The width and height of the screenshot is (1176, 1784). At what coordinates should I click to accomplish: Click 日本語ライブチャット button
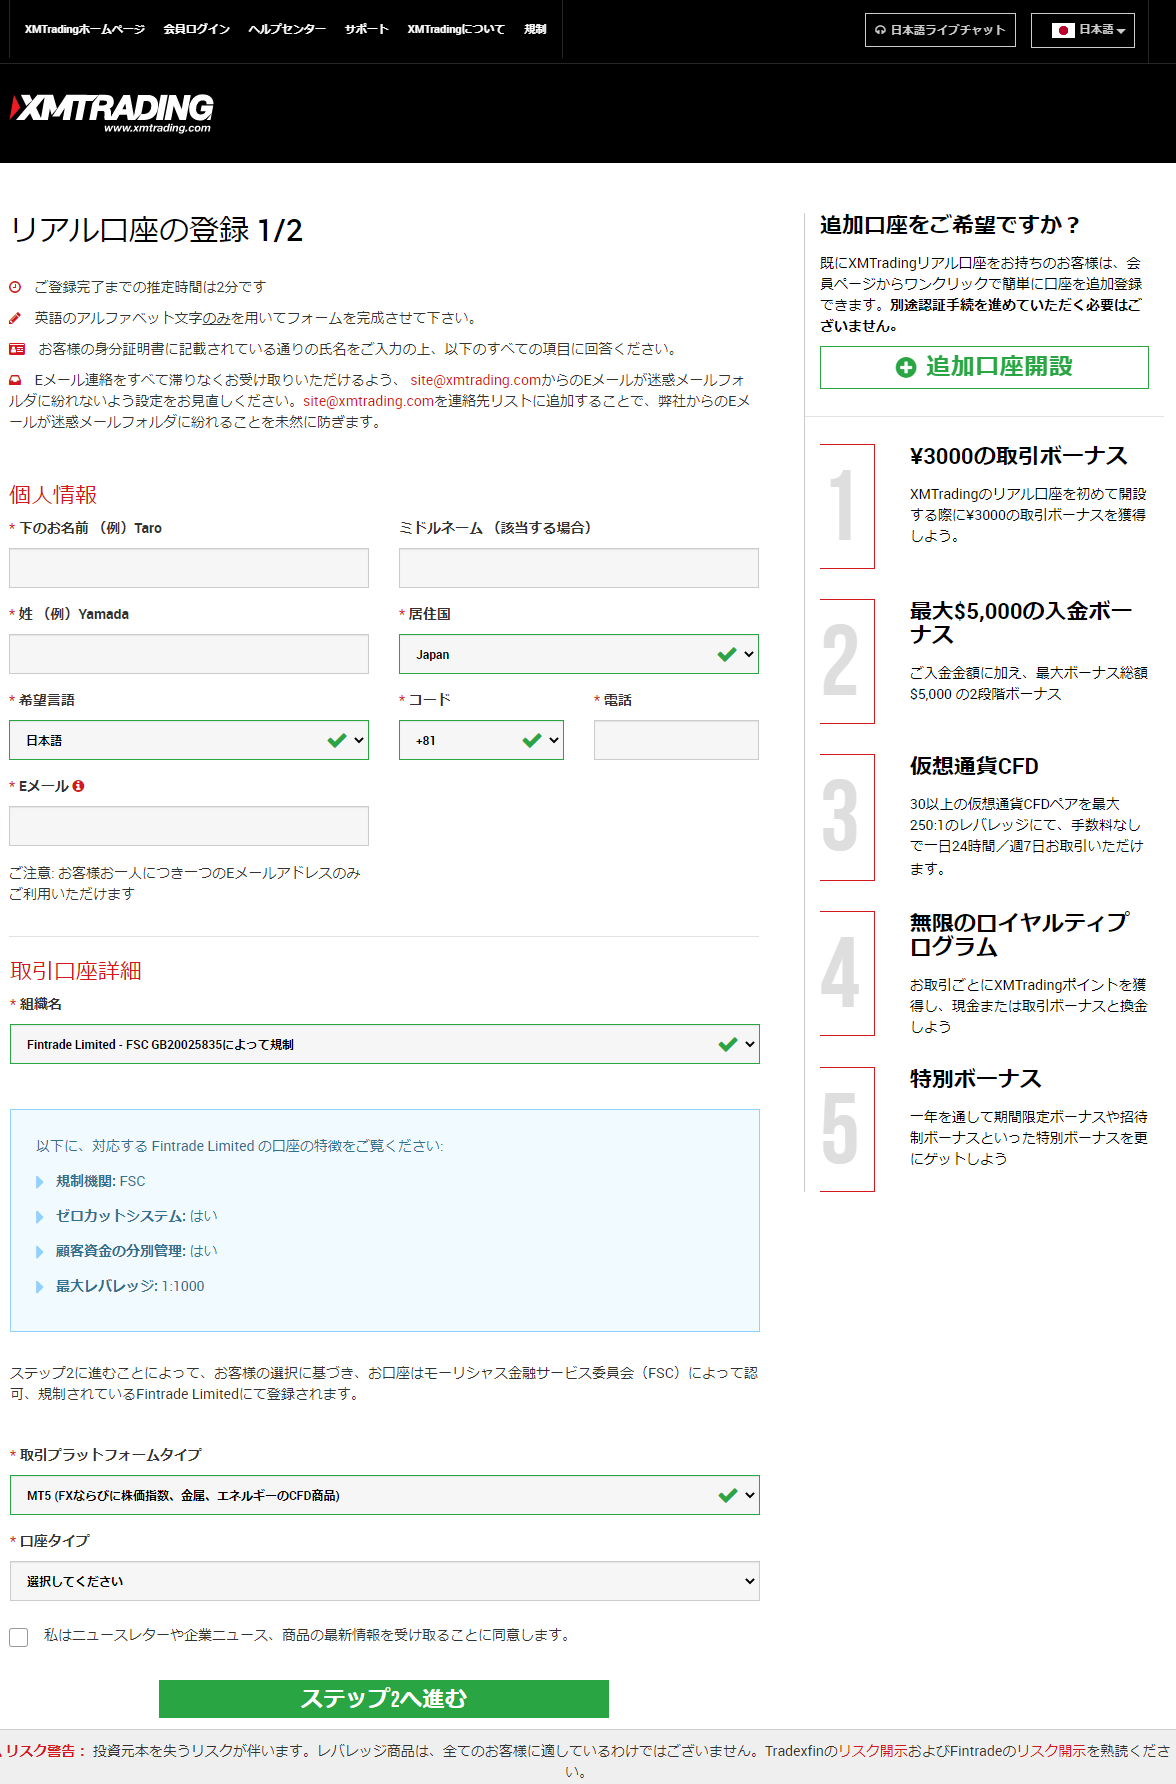coord(940,30)
